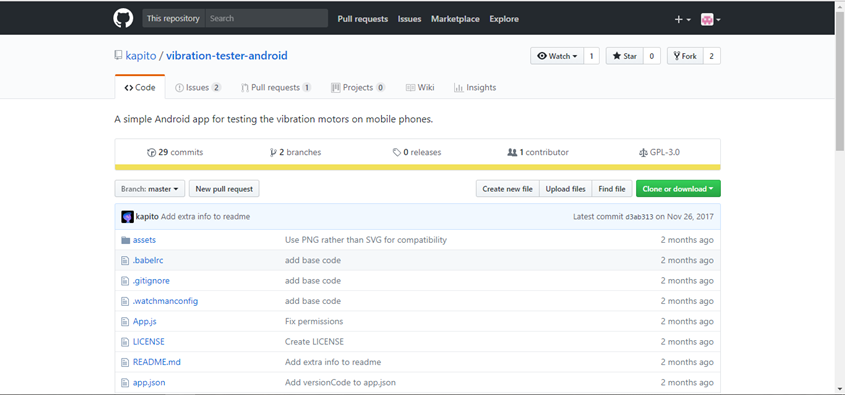Click the file icon next to App.js
Screen dimensions: 847x397
(125, 321)
